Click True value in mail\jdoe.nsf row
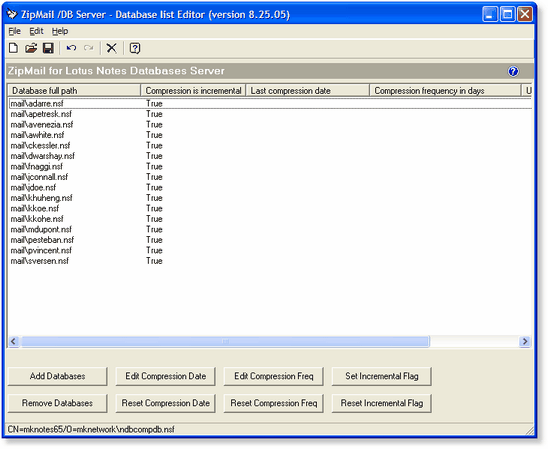Viewport: 548px width, 449px height. click(154, 187)
